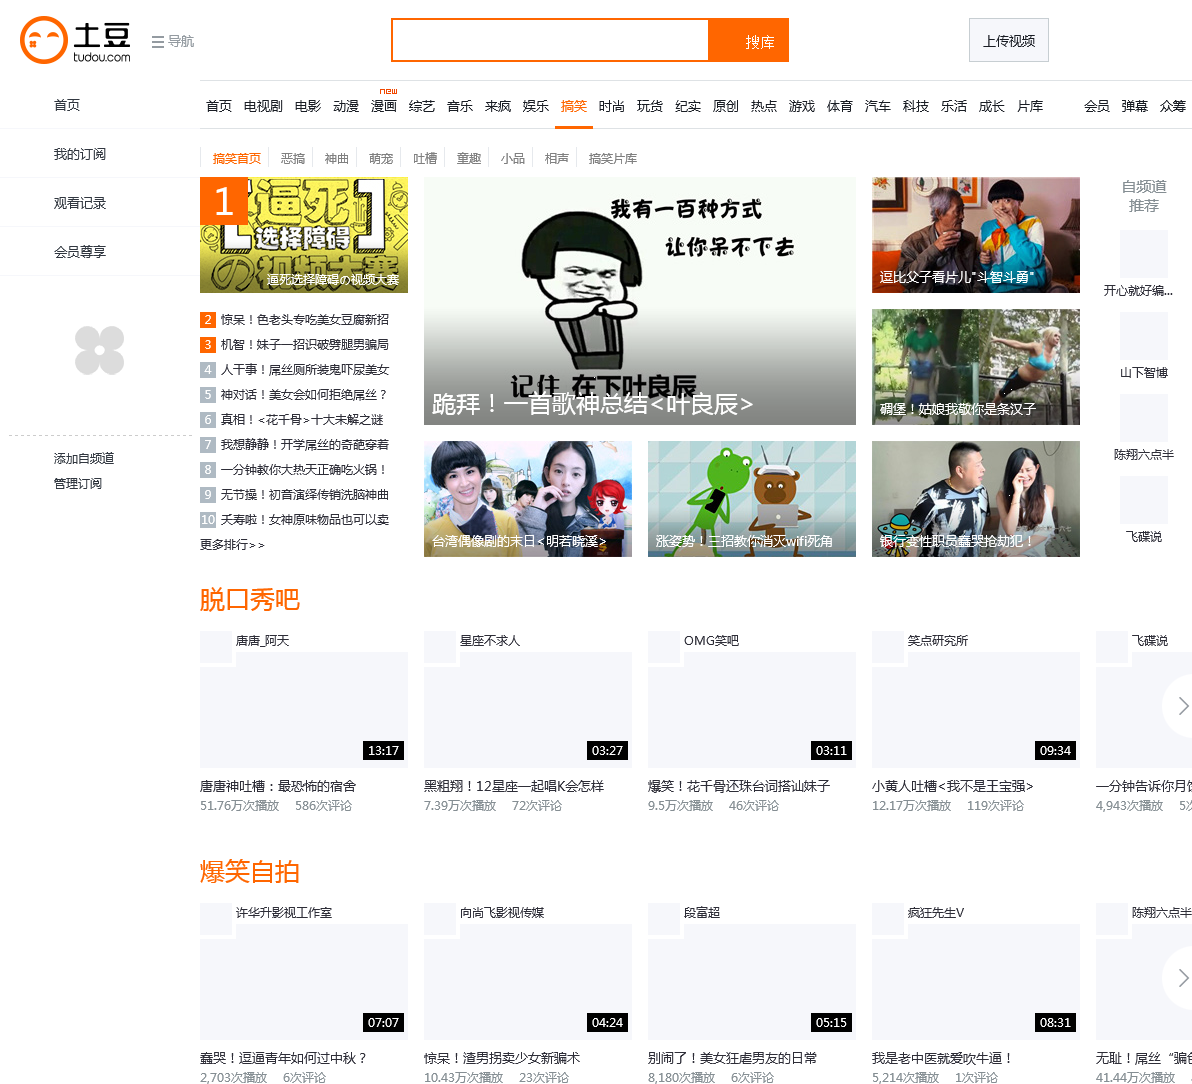The image size is (1192, 1084).
Task: Open video 惊呆！渣男拐卖少女新骗术
Action: tap(502, 1058)
